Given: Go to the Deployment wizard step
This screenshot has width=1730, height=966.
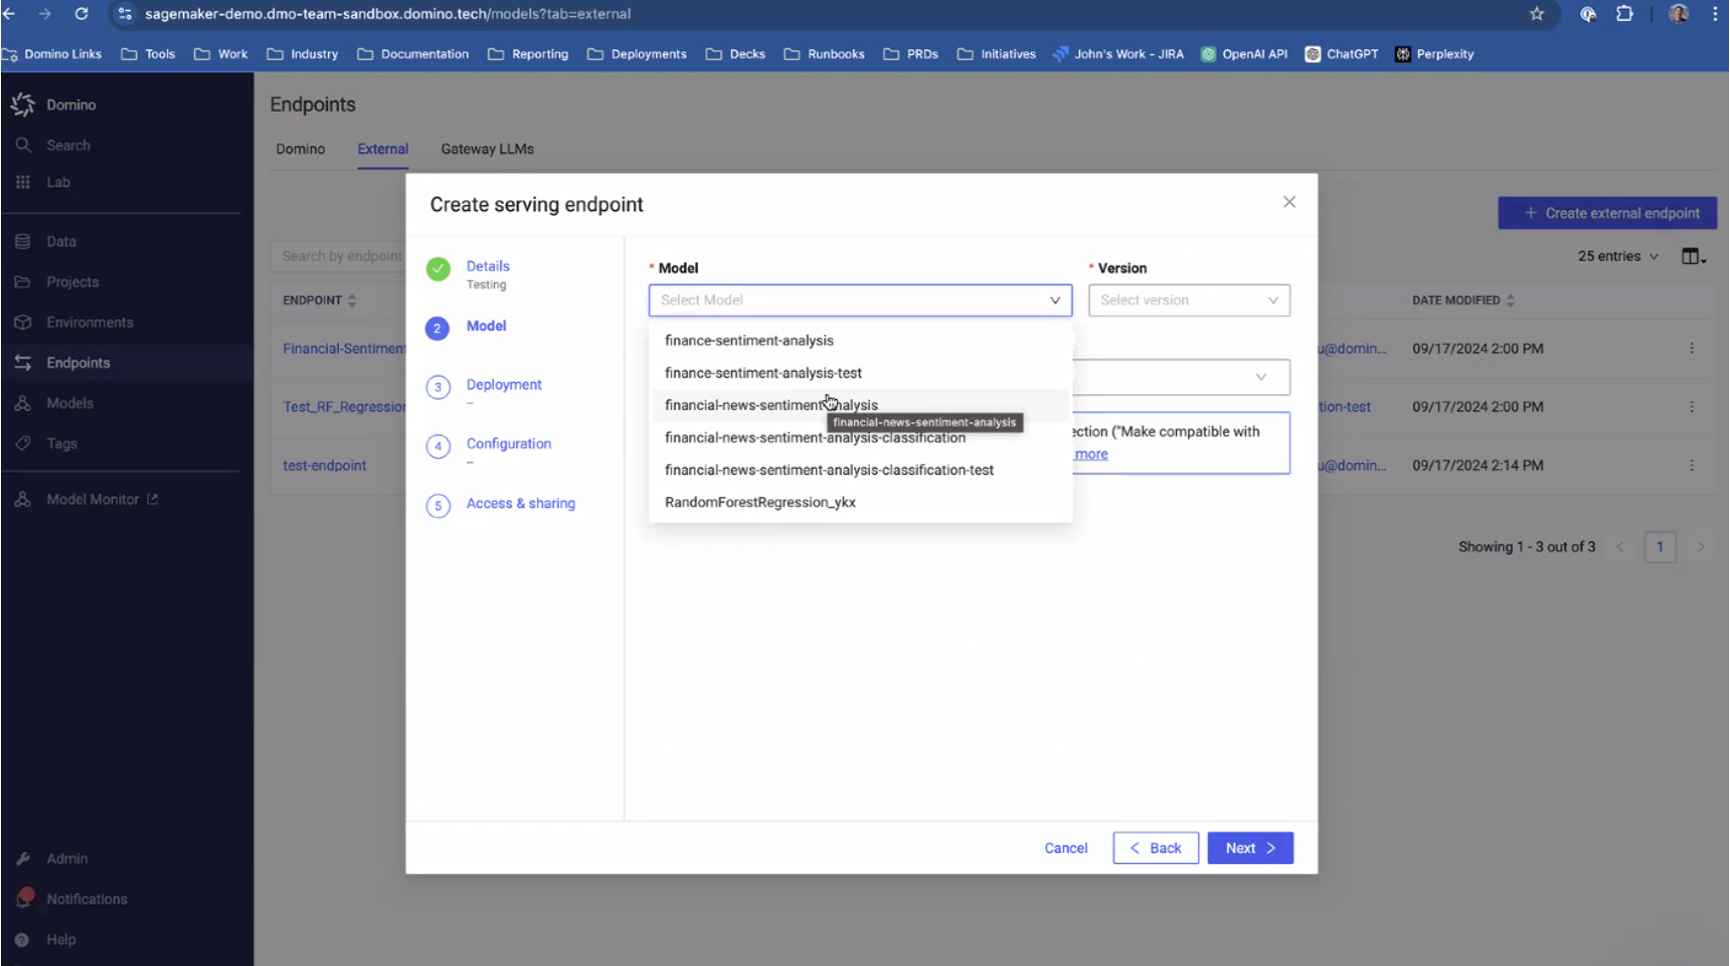Looking at the screenshot, I should pyautogui.click(x=503, y=385).
